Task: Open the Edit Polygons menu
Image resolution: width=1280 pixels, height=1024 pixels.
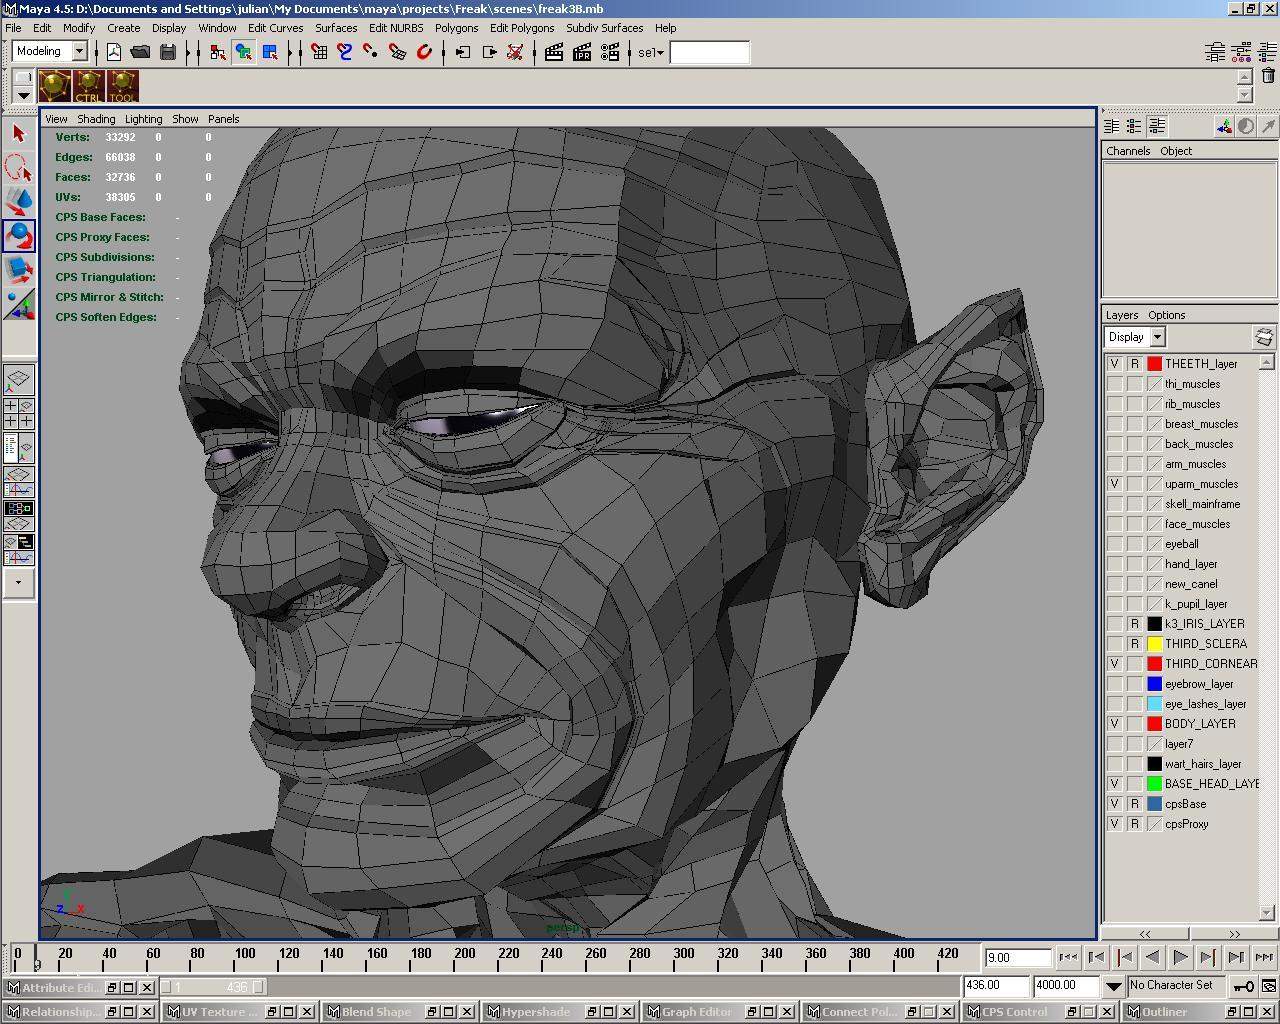Action: [521, 28]
